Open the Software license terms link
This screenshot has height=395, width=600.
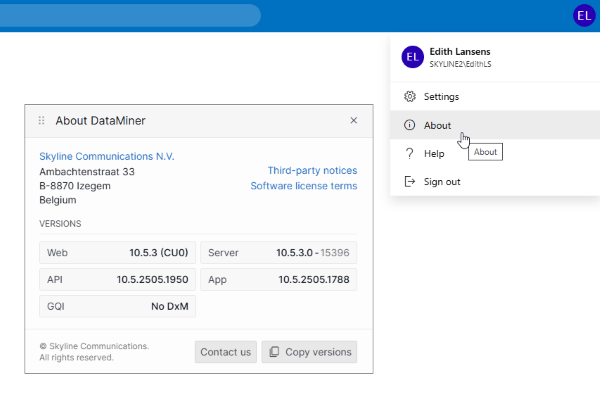click(304, 186)
